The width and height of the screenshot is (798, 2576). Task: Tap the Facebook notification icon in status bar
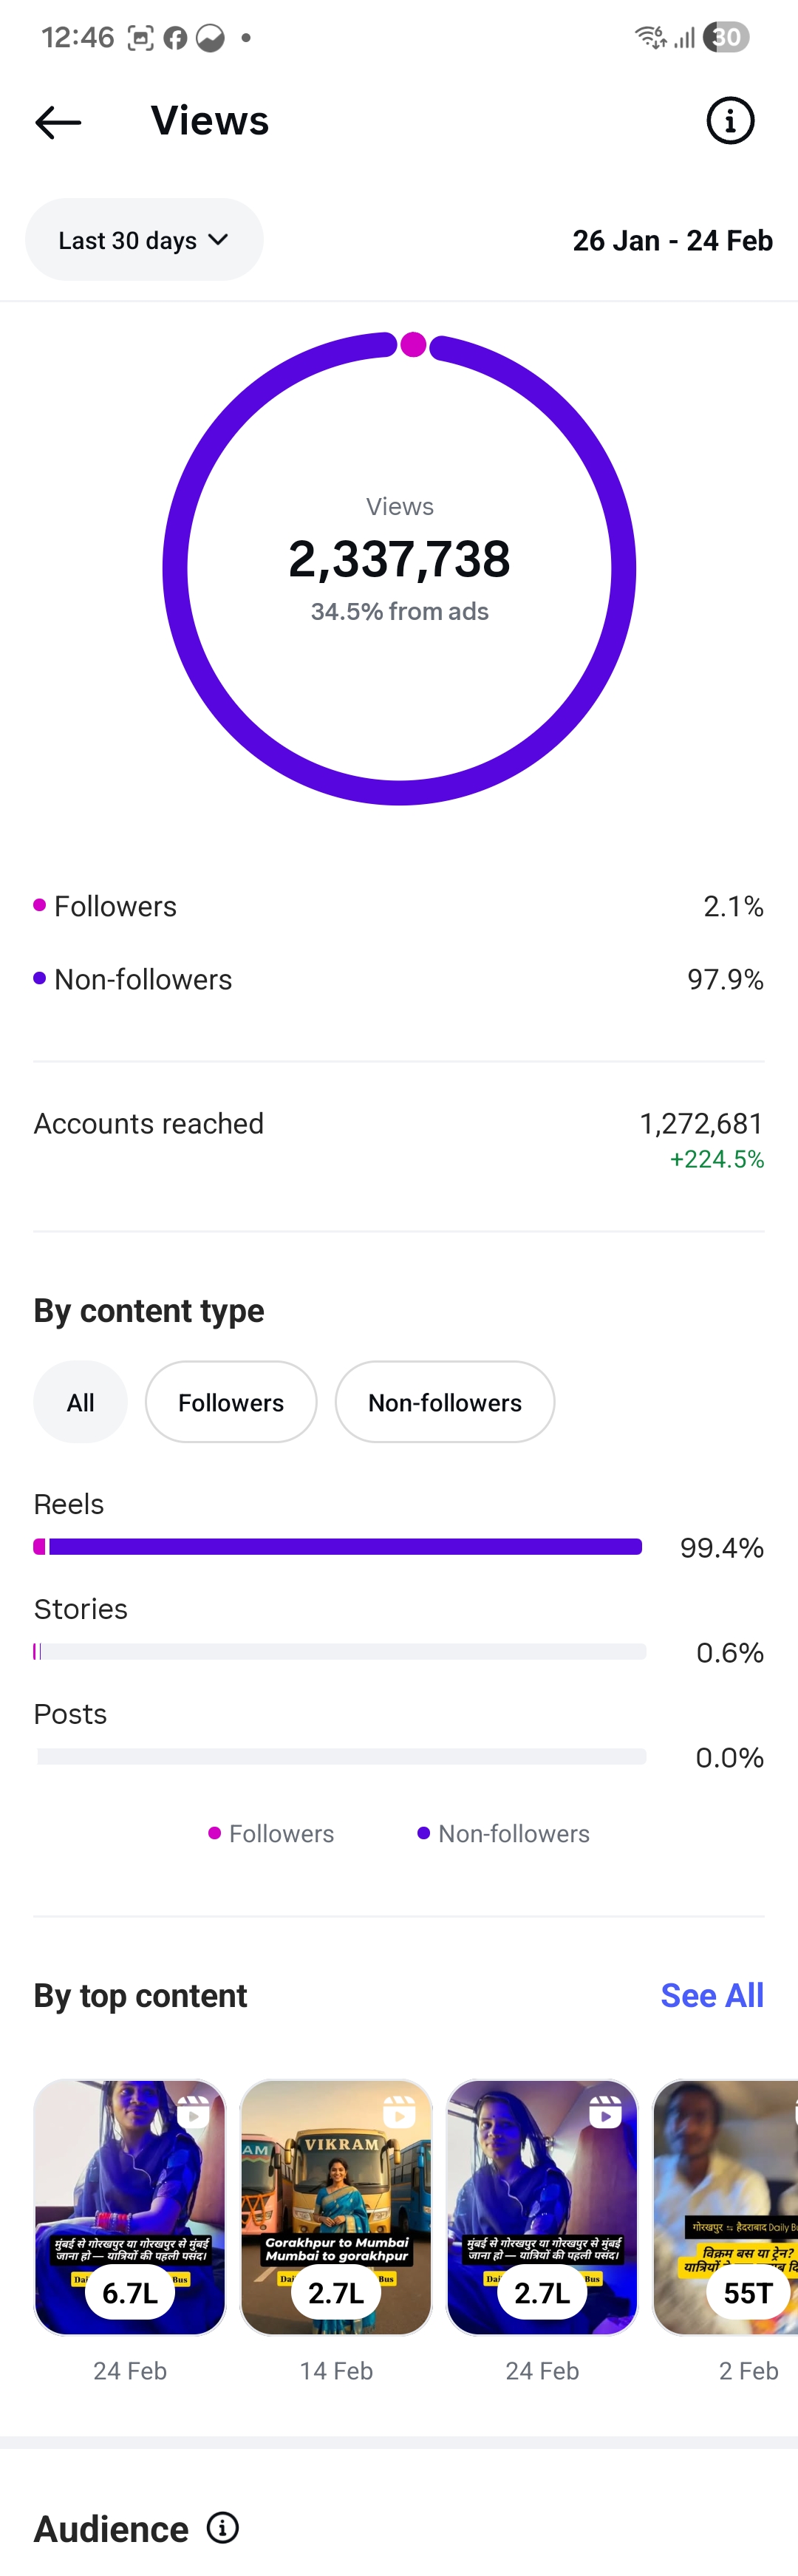175,38
